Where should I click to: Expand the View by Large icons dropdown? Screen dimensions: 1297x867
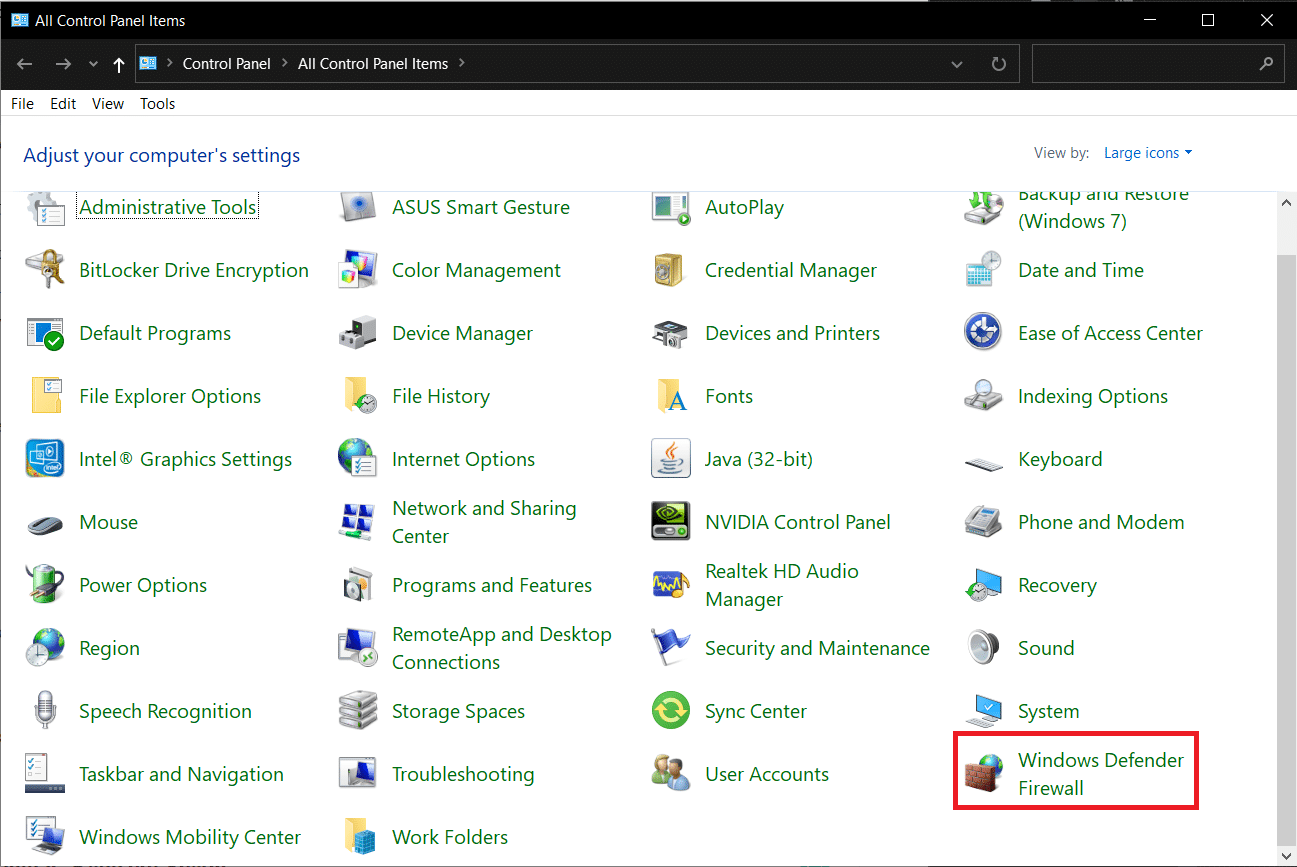(x=1148, y=153)
